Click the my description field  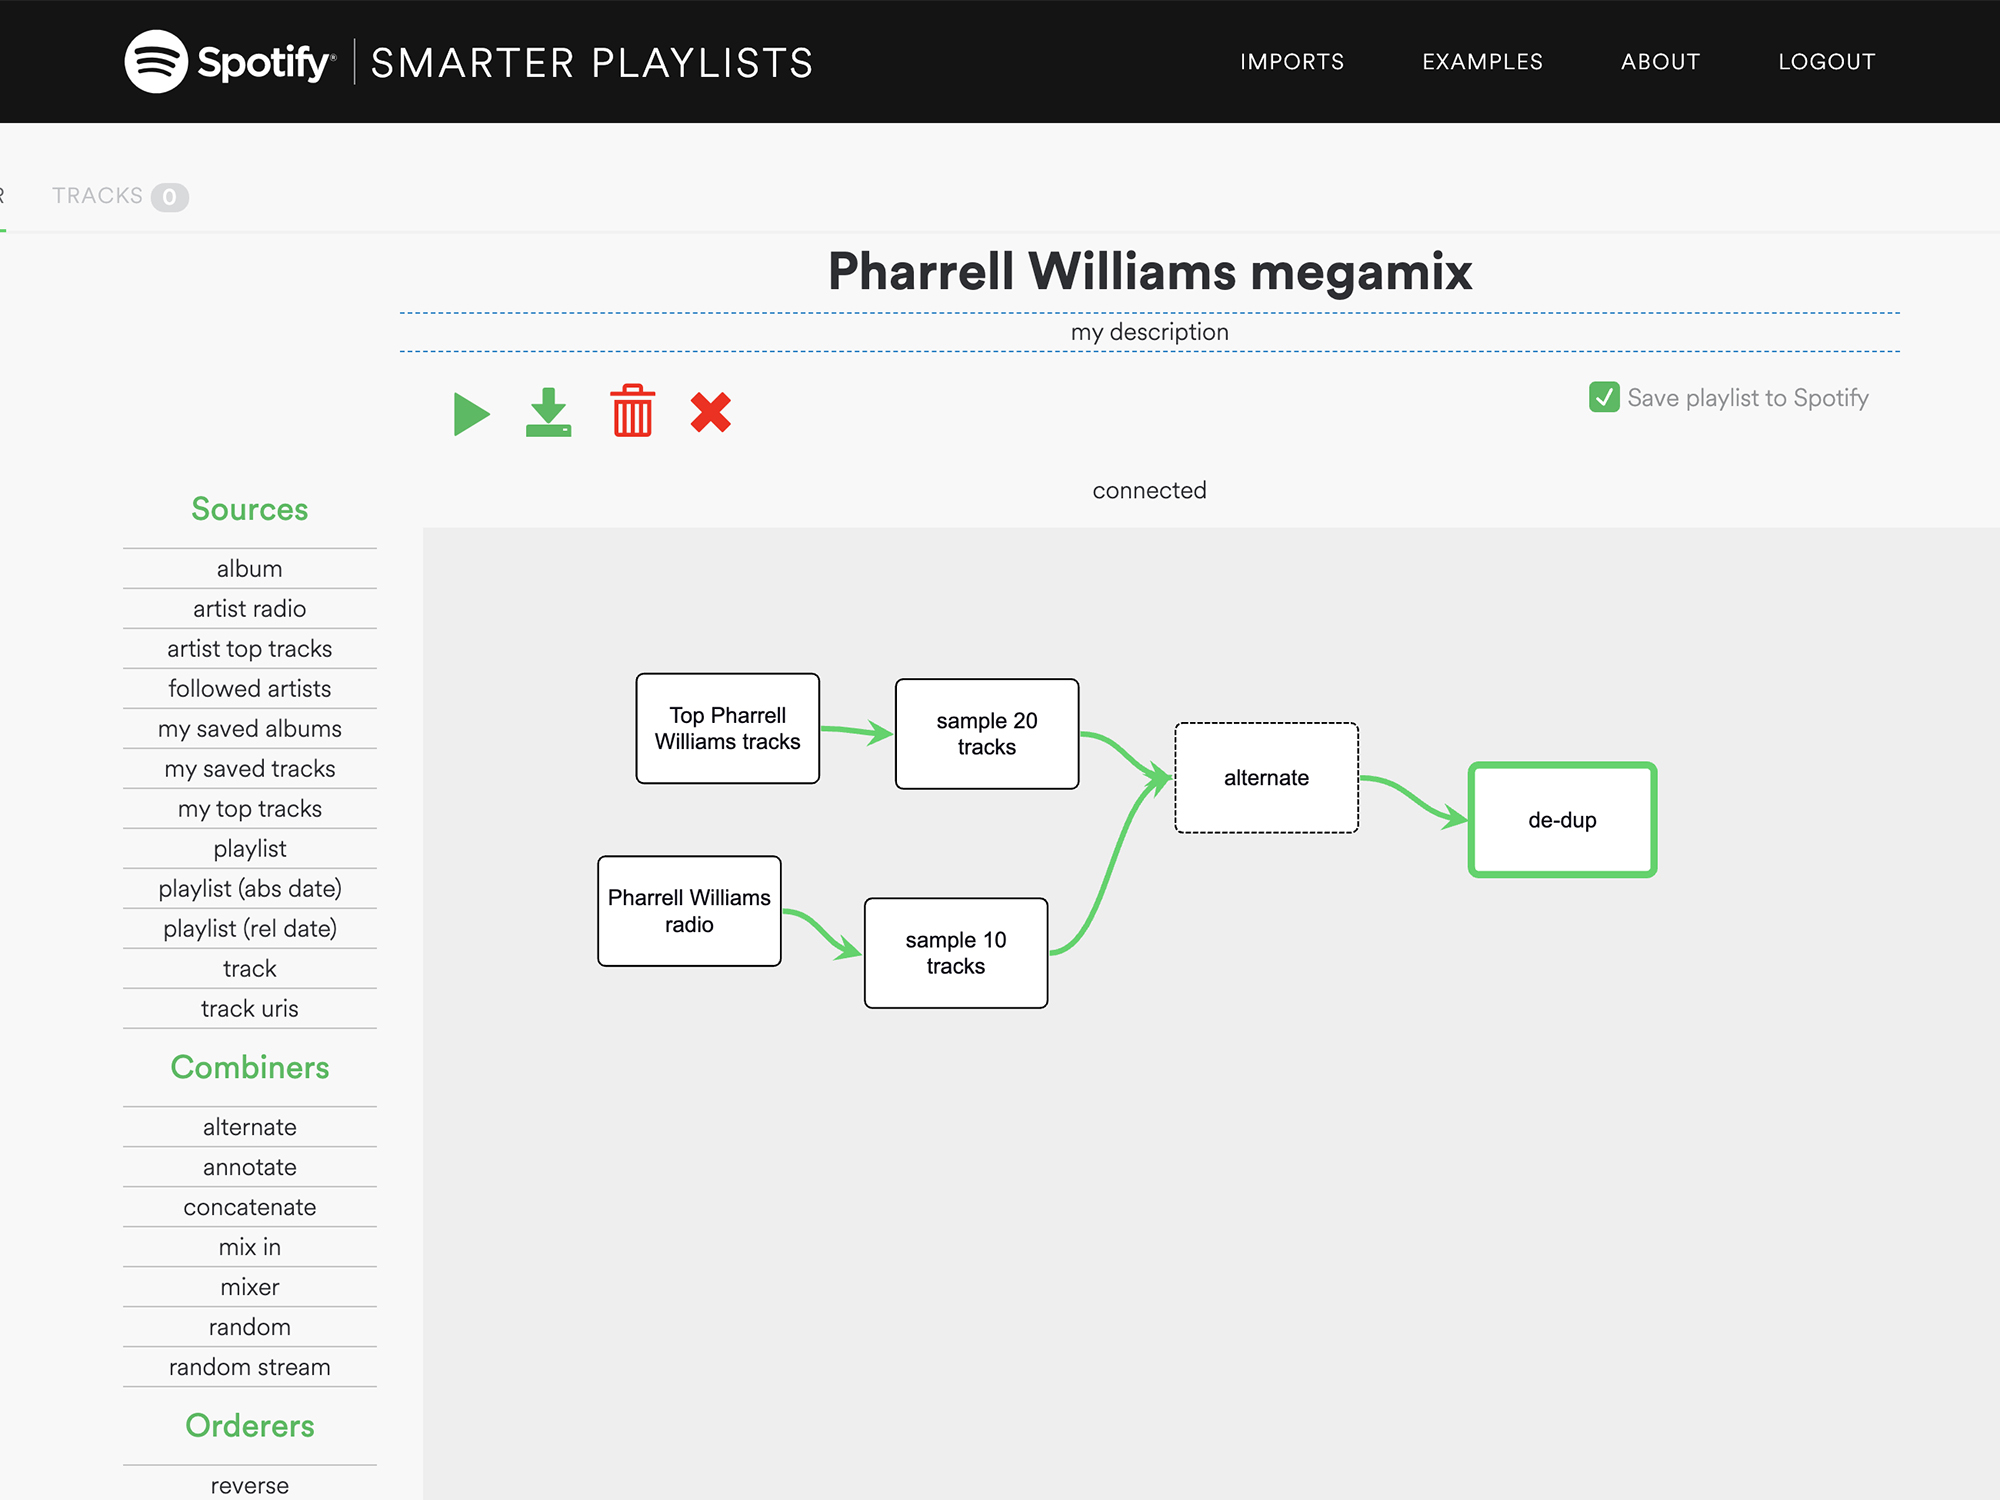click(1150, 332)
